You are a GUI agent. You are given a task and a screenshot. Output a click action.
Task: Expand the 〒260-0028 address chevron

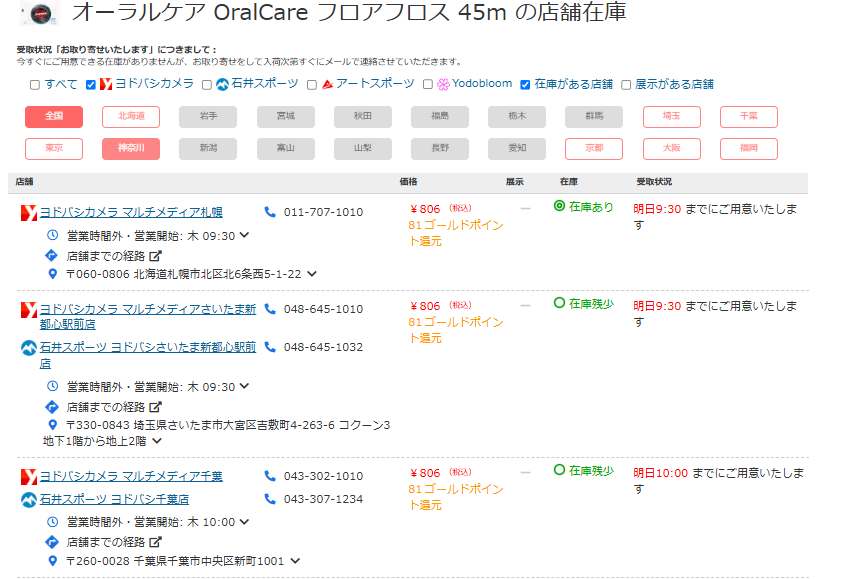[295, 560]
